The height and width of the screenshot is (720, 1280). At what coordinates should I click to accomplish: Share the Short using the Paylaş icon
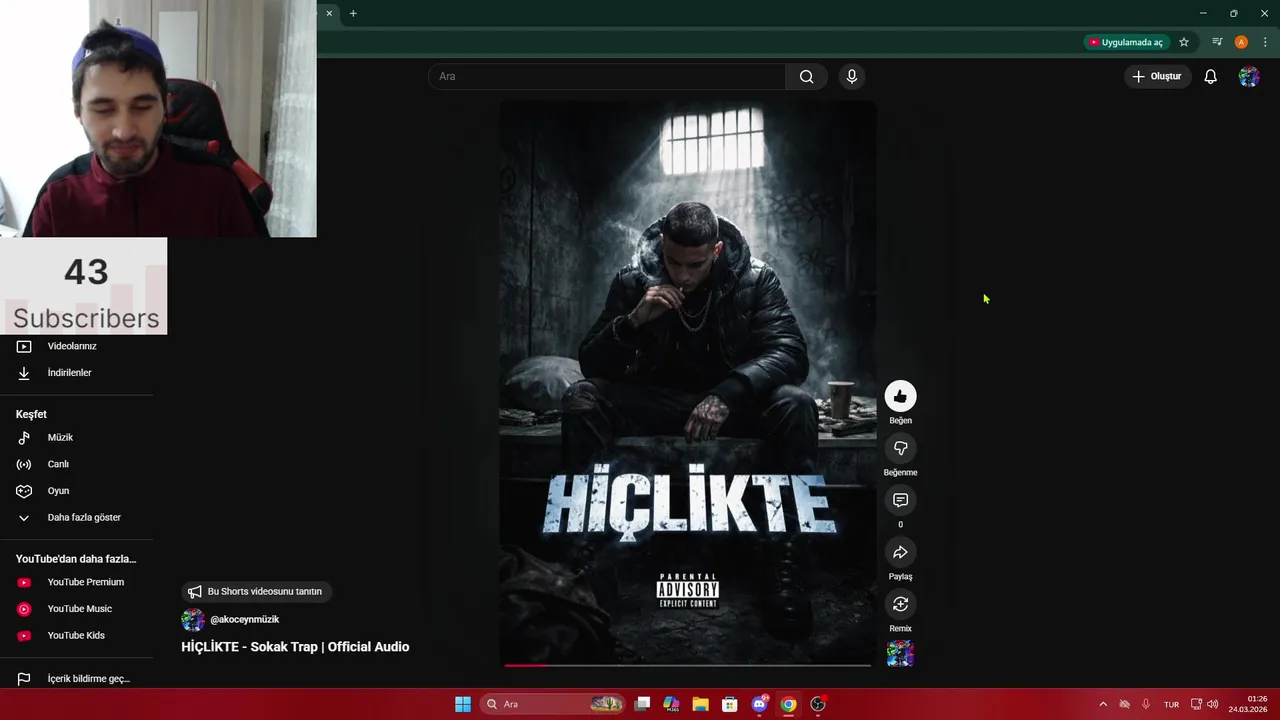tap(900, 552)
